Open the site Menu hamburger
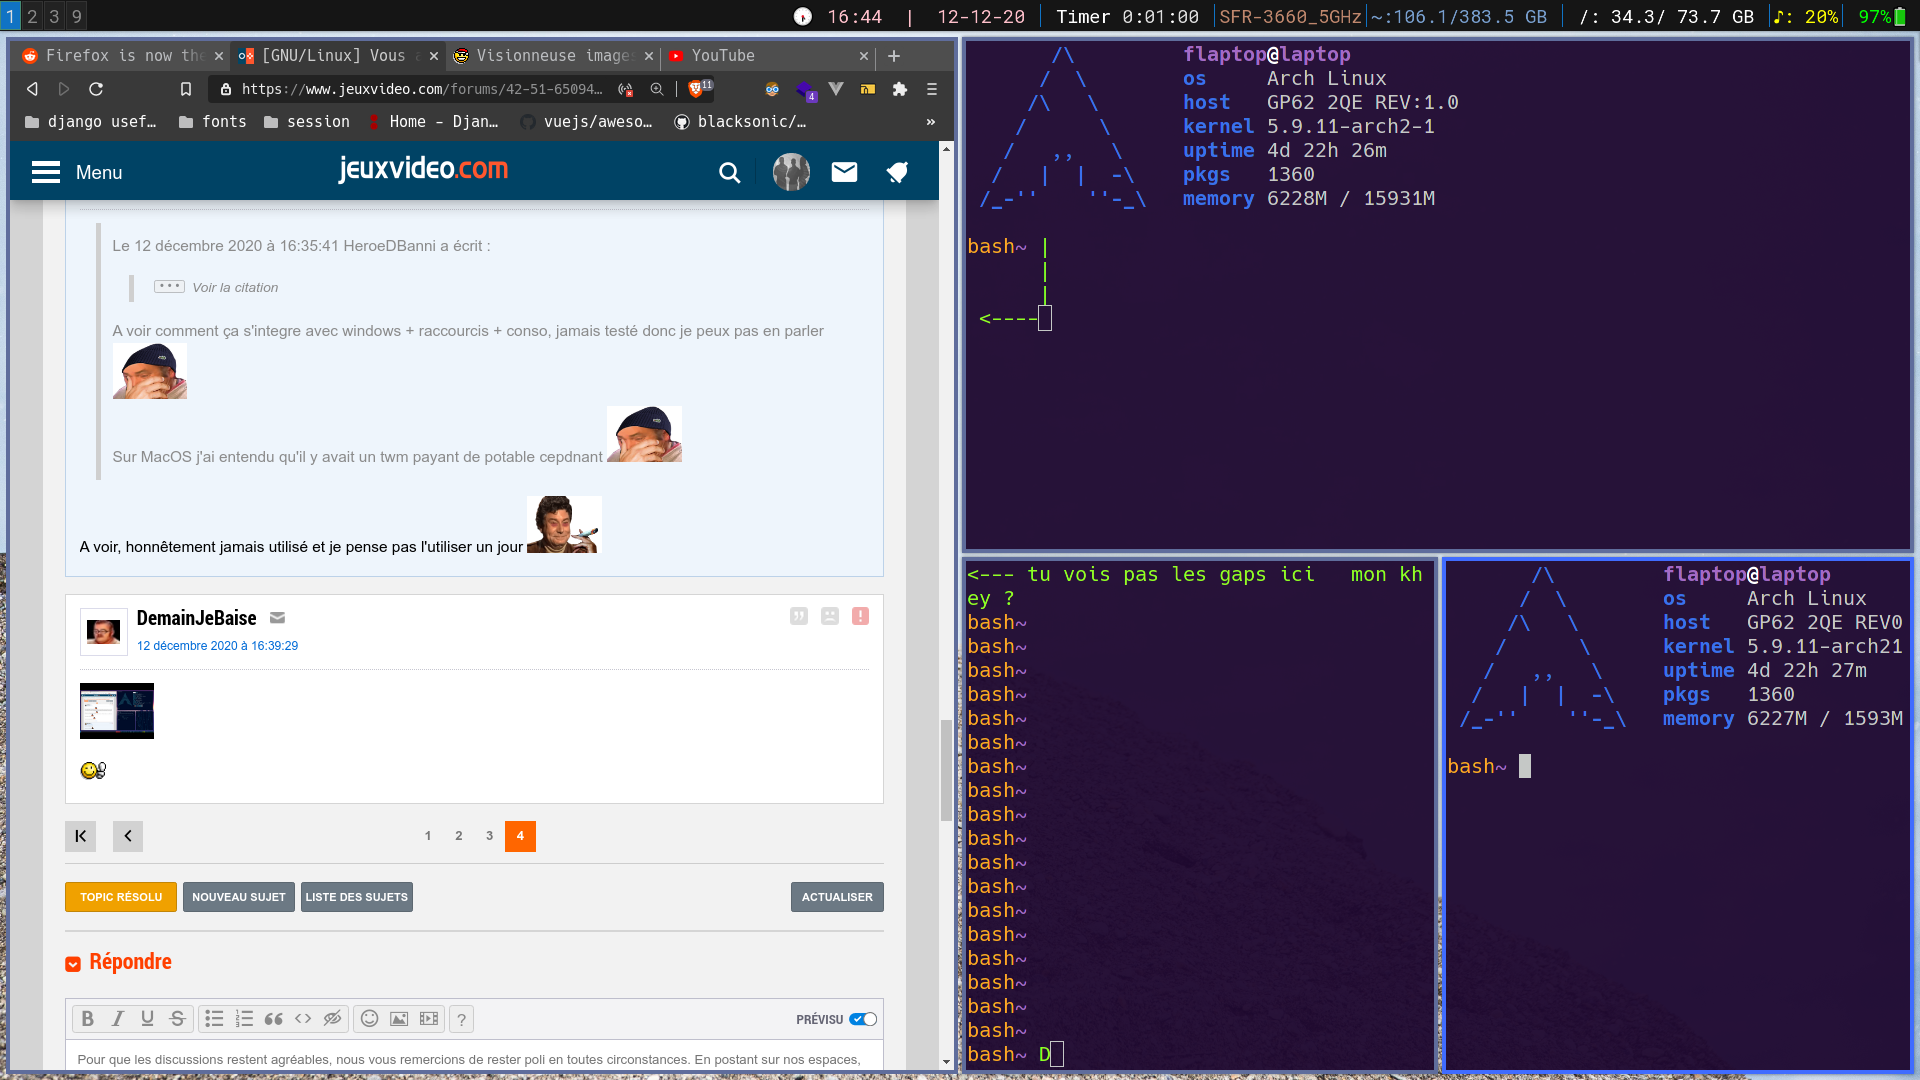The height and width of the screenshot is (1080, 1920). click(x=46, y=172)
